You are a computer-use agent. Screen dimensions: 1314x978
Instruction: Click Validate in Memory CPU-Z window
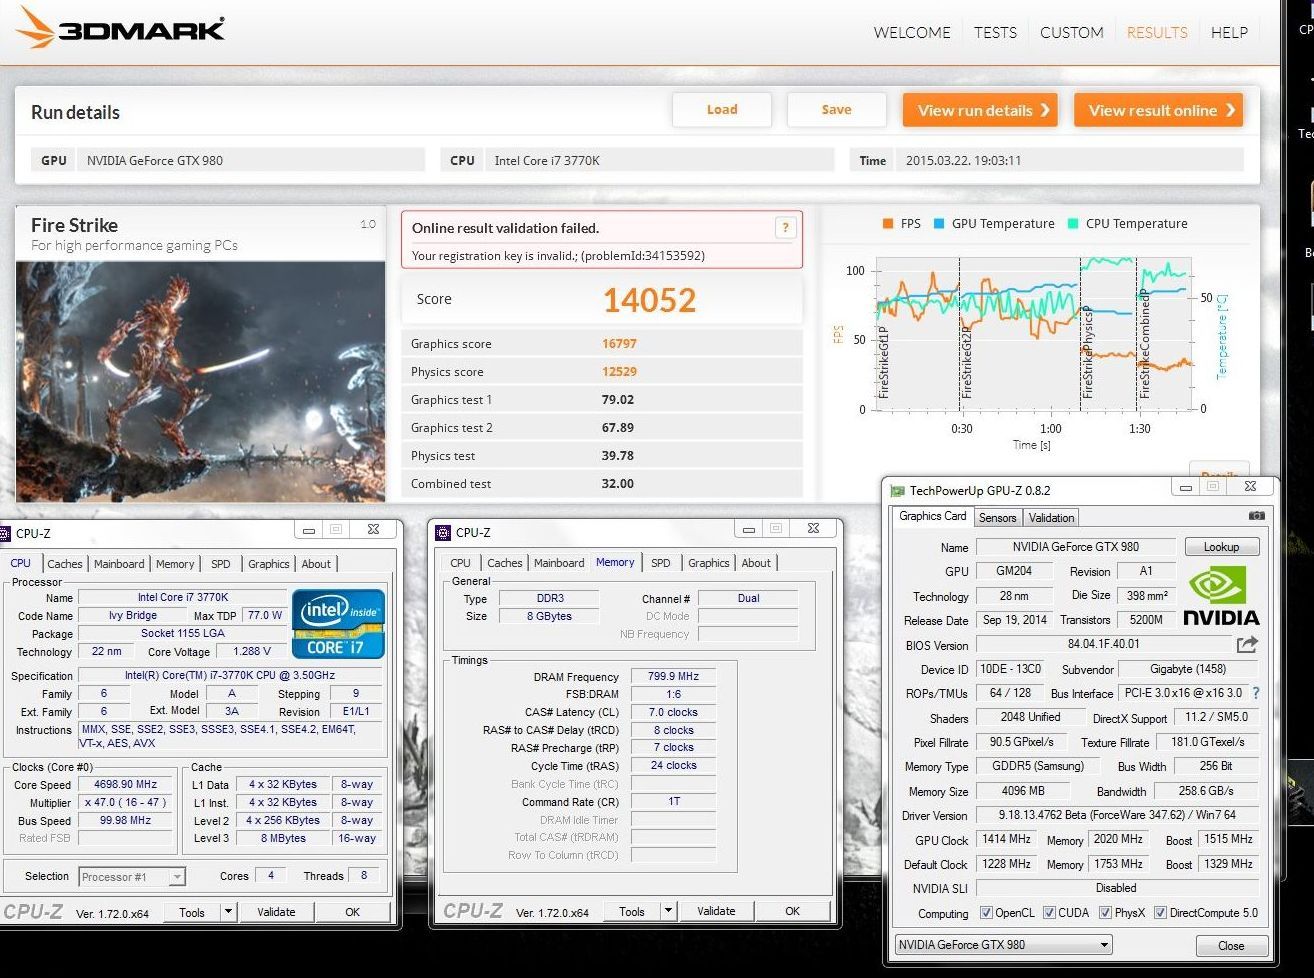click(x=716, y=911)
